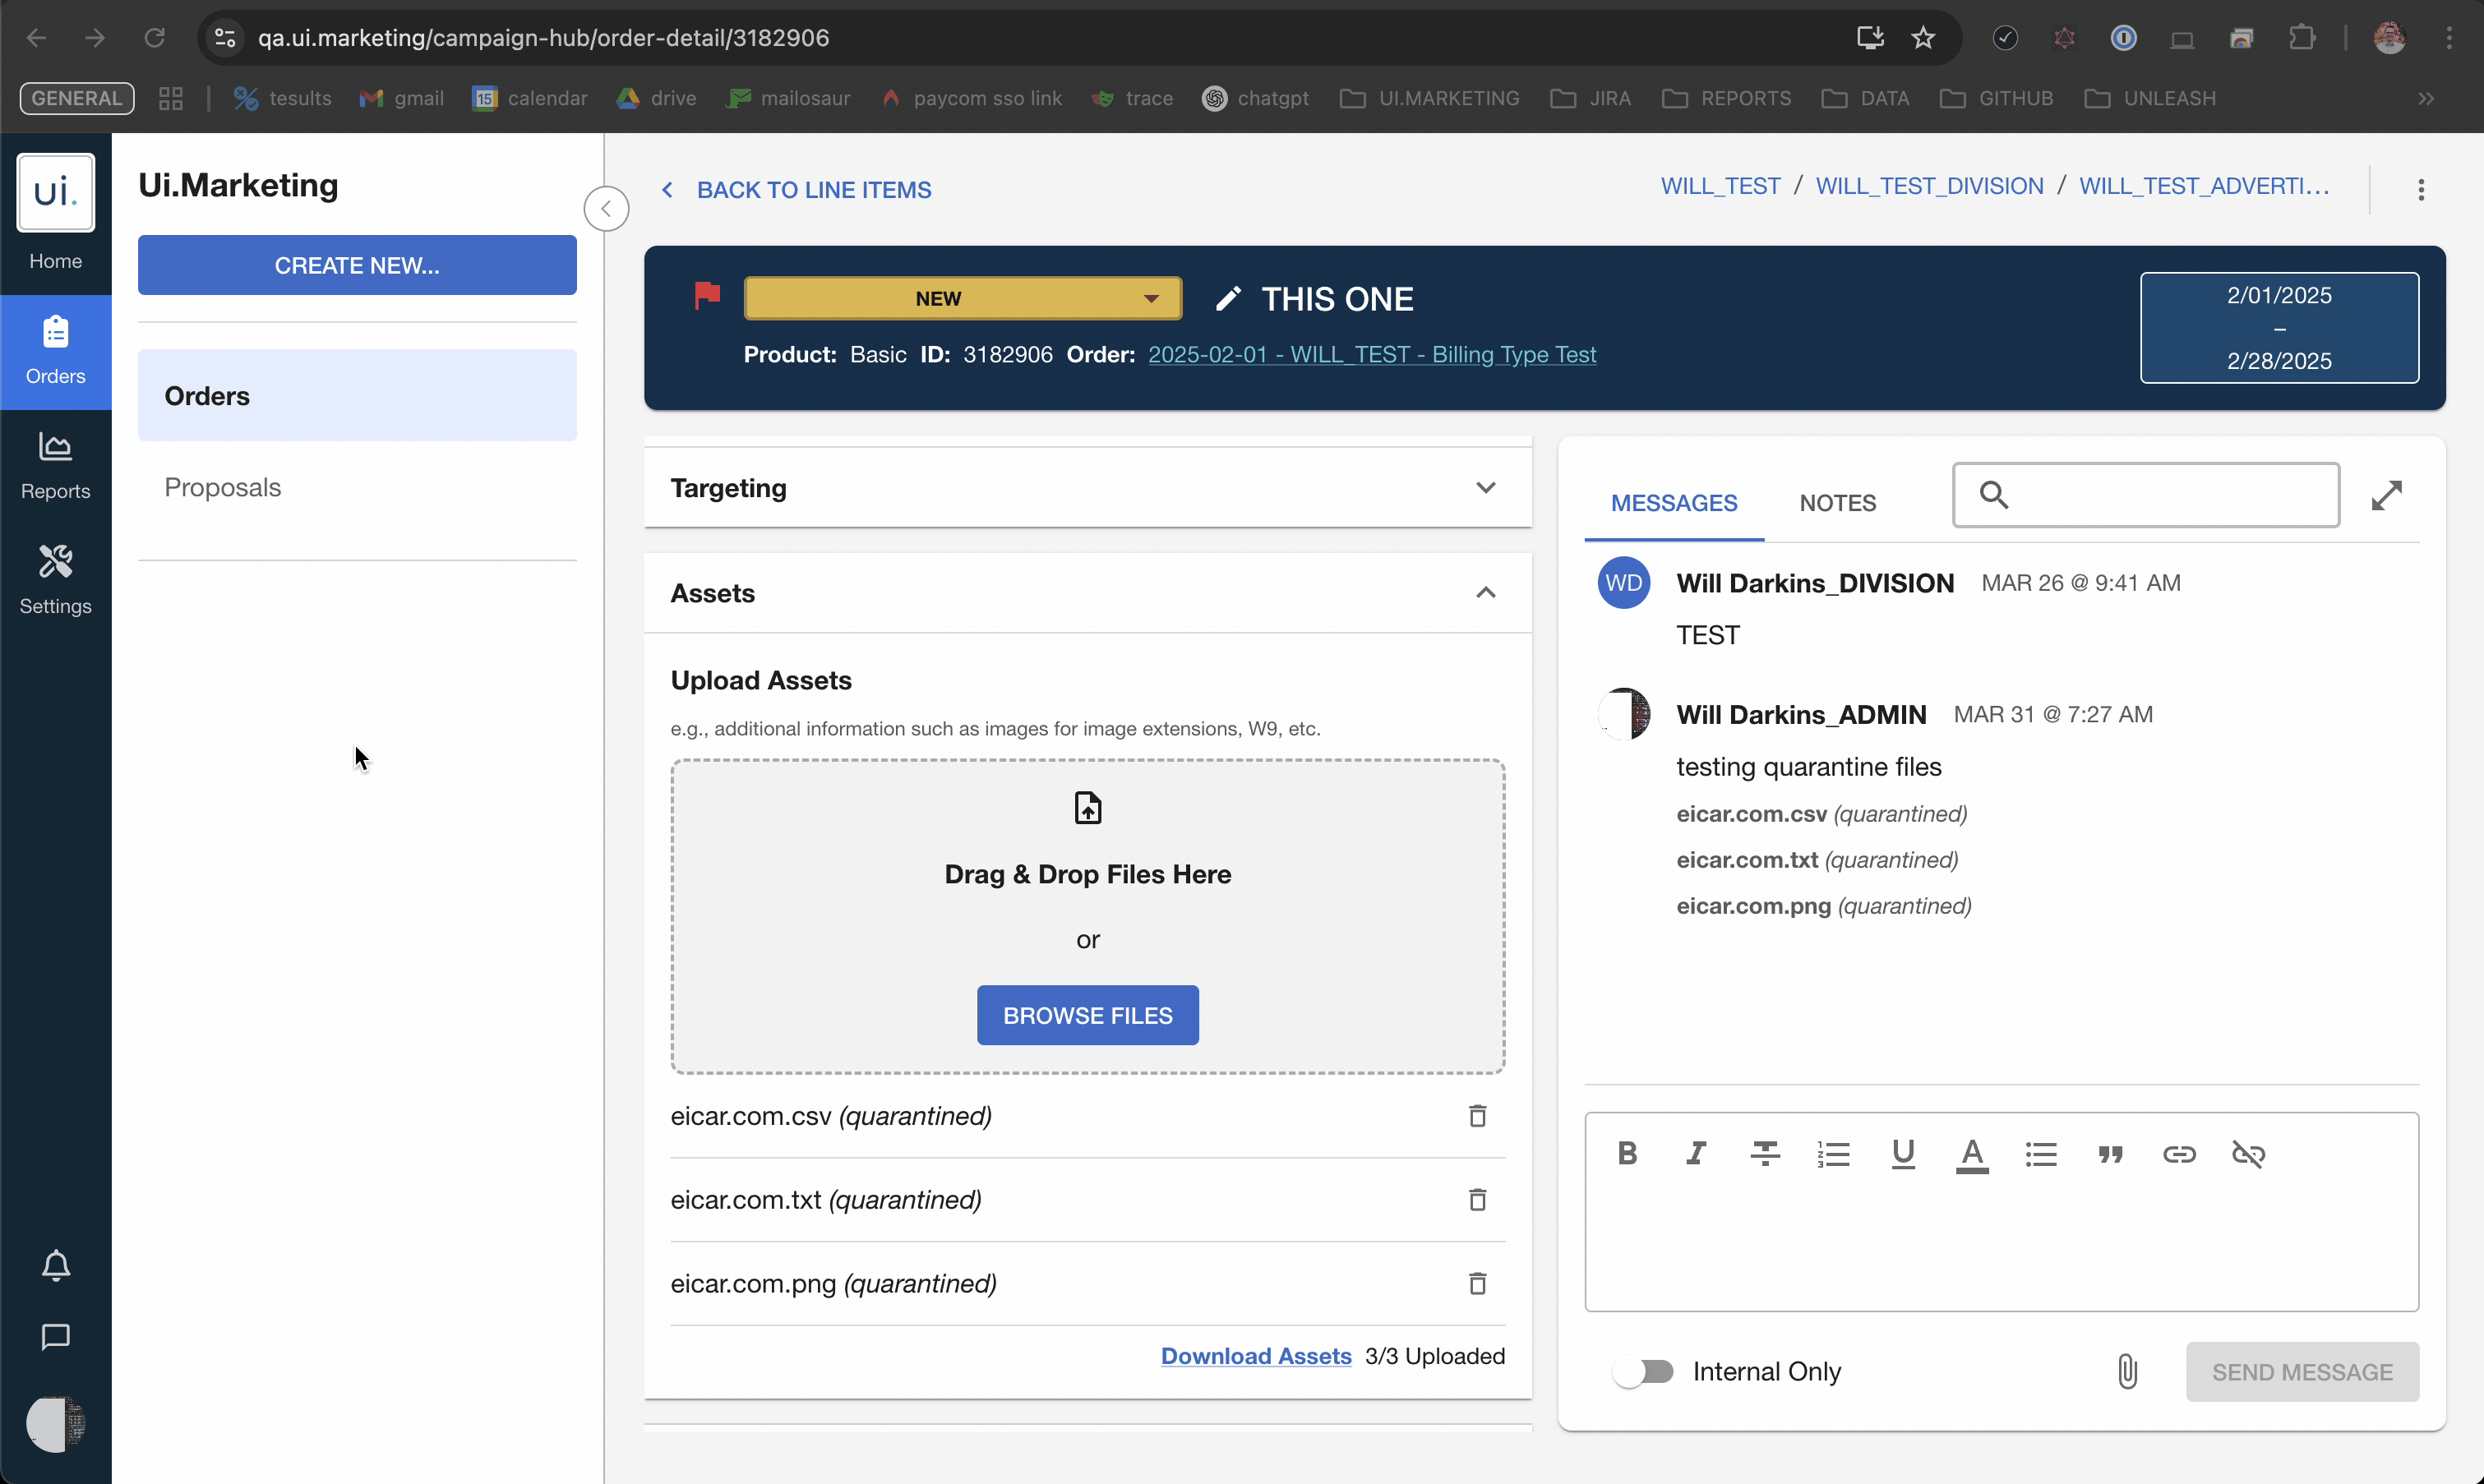Switch to the NOTES tab
Screen dimensions: 2484x1484
point(1837,503)
